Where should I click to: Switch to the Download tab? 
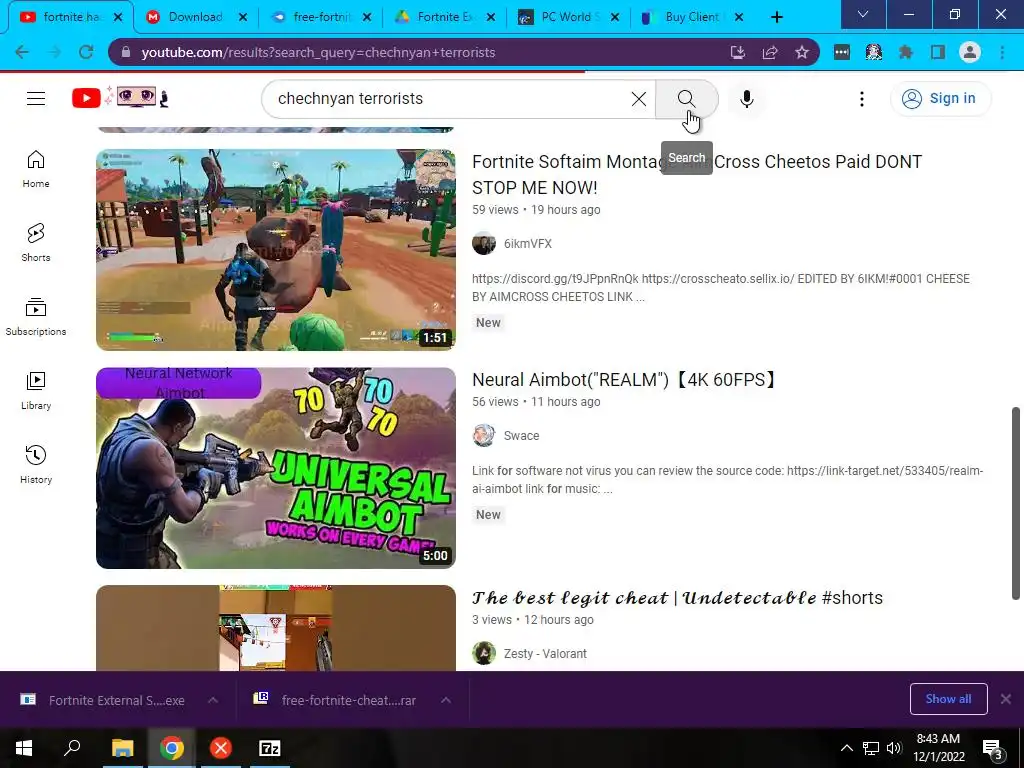click(x=196, y=17)
